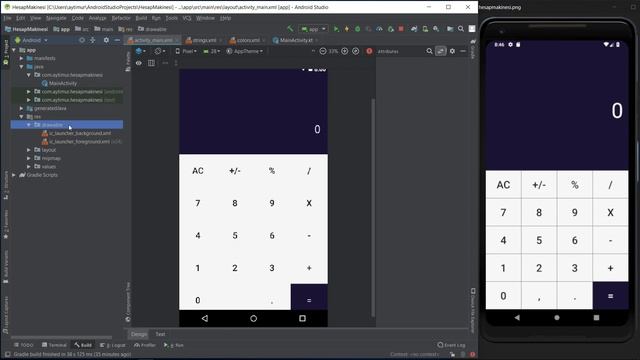Stop the running app with the red square
This screenshot has height=360, width=640.
click(x=401, y=29)
